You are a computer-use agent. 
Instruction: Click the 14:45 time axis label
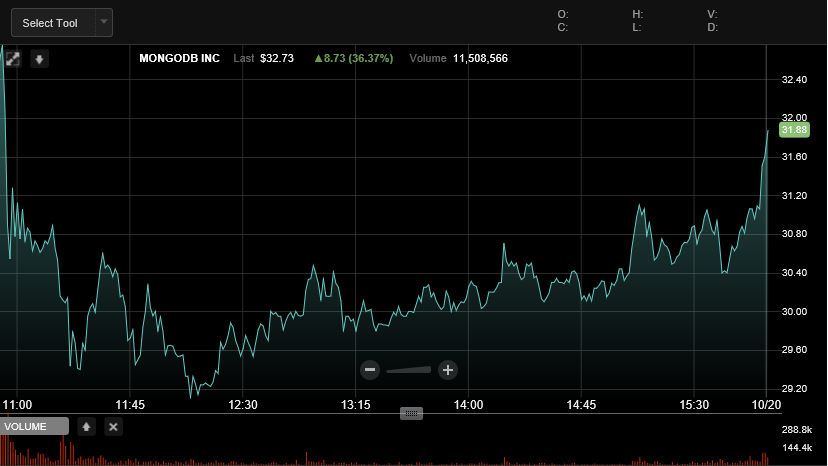581,405
